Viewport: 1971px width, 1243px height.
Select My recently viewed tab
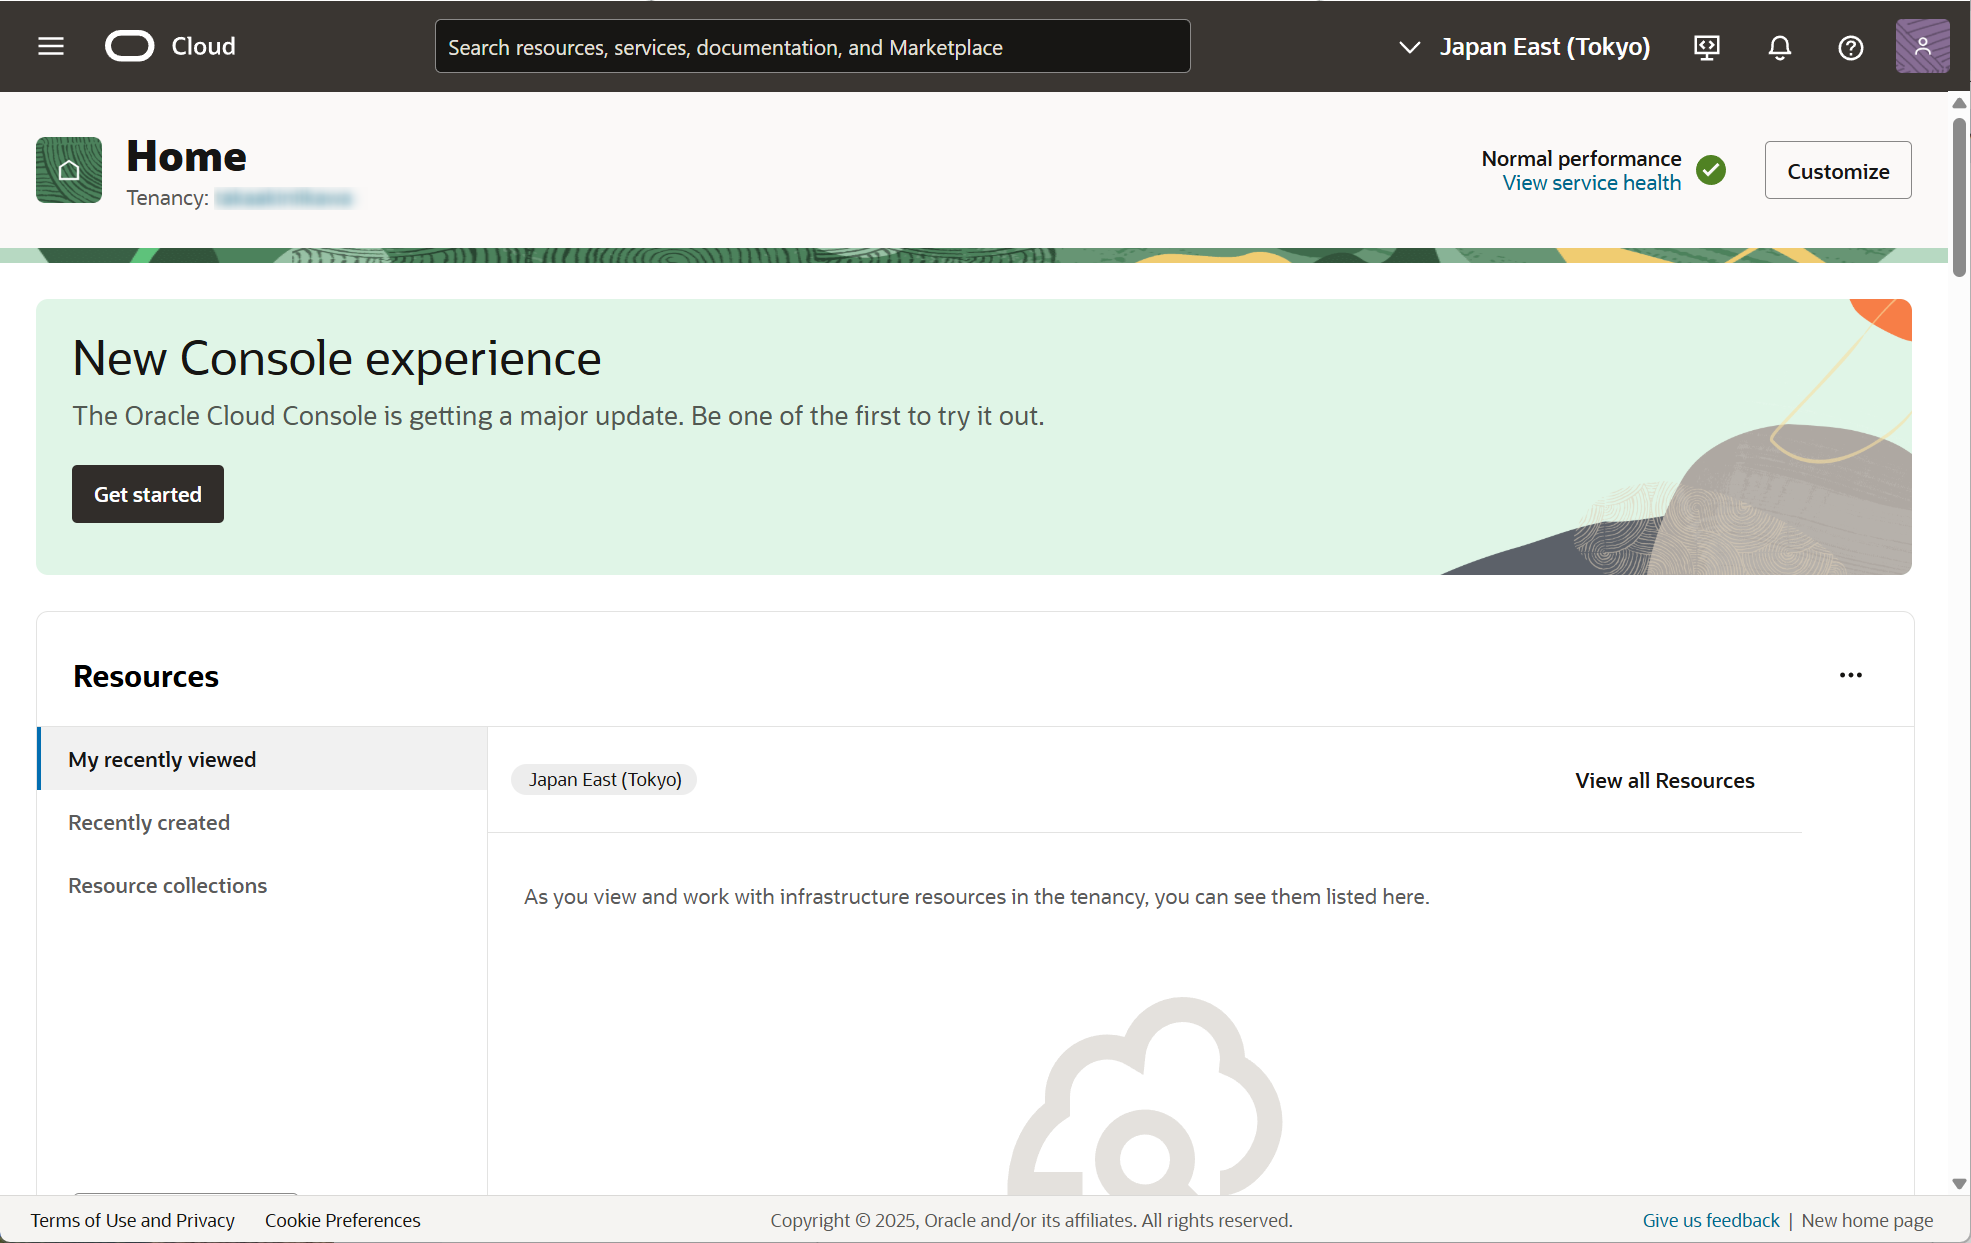263,759
